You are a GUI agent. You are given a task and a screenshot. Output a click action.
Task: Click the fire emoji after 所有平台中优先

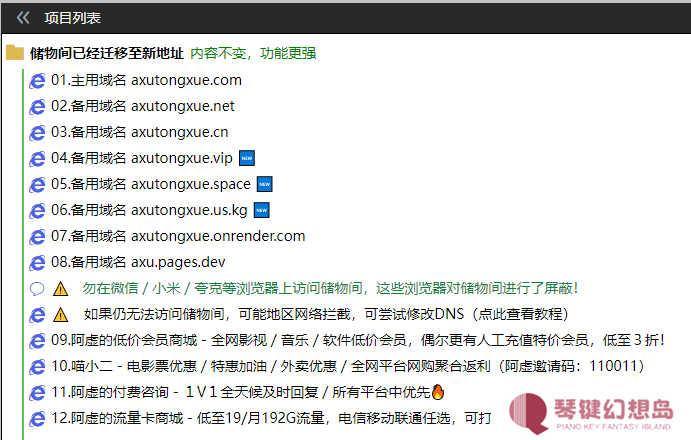click(438, 392)
